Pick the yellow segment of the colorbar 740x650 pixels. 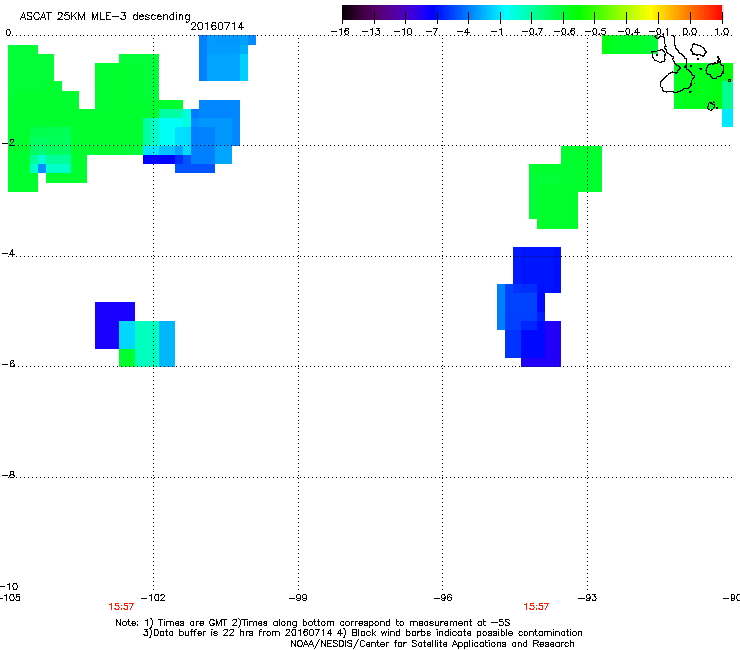[652, 13]
